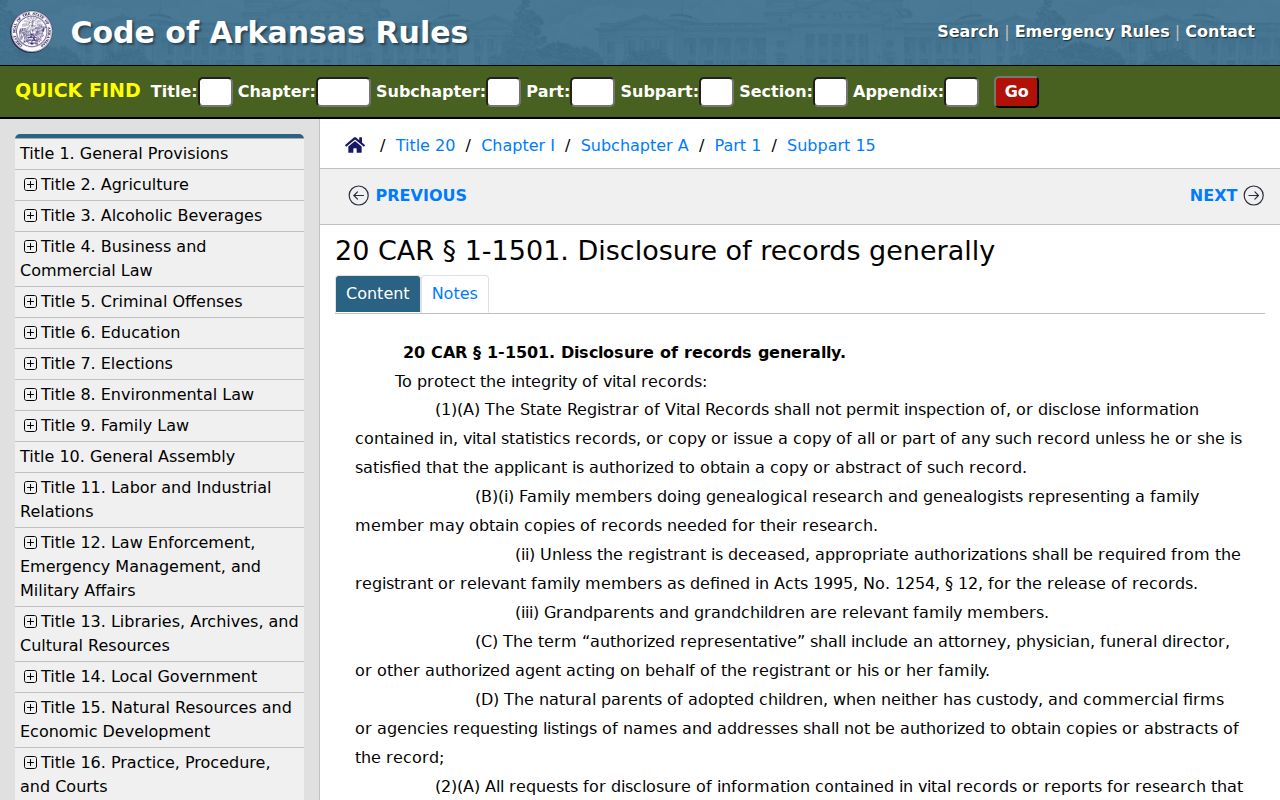Image resolution: width=1280 pixels, height=800 pixels.
Task: Focus the Part quick find field
Action: point(592,92)
